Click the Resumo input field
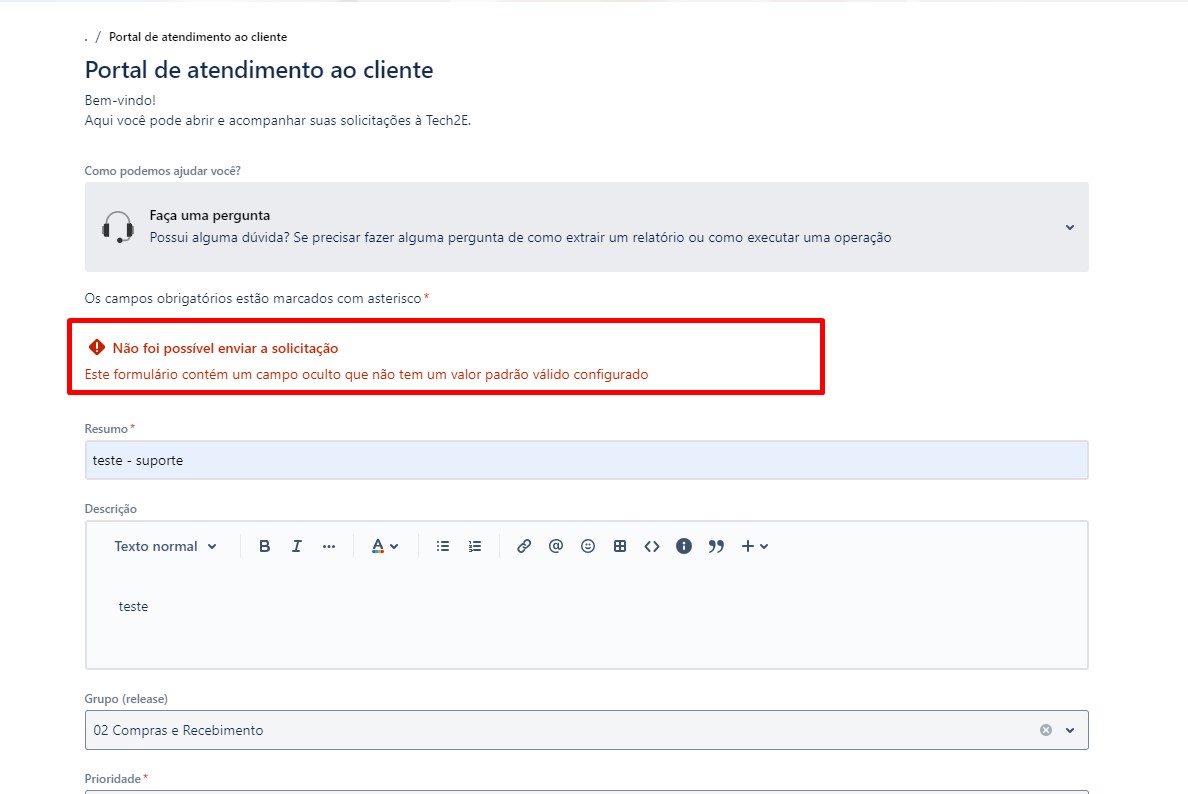 click(x=586, y=460)
